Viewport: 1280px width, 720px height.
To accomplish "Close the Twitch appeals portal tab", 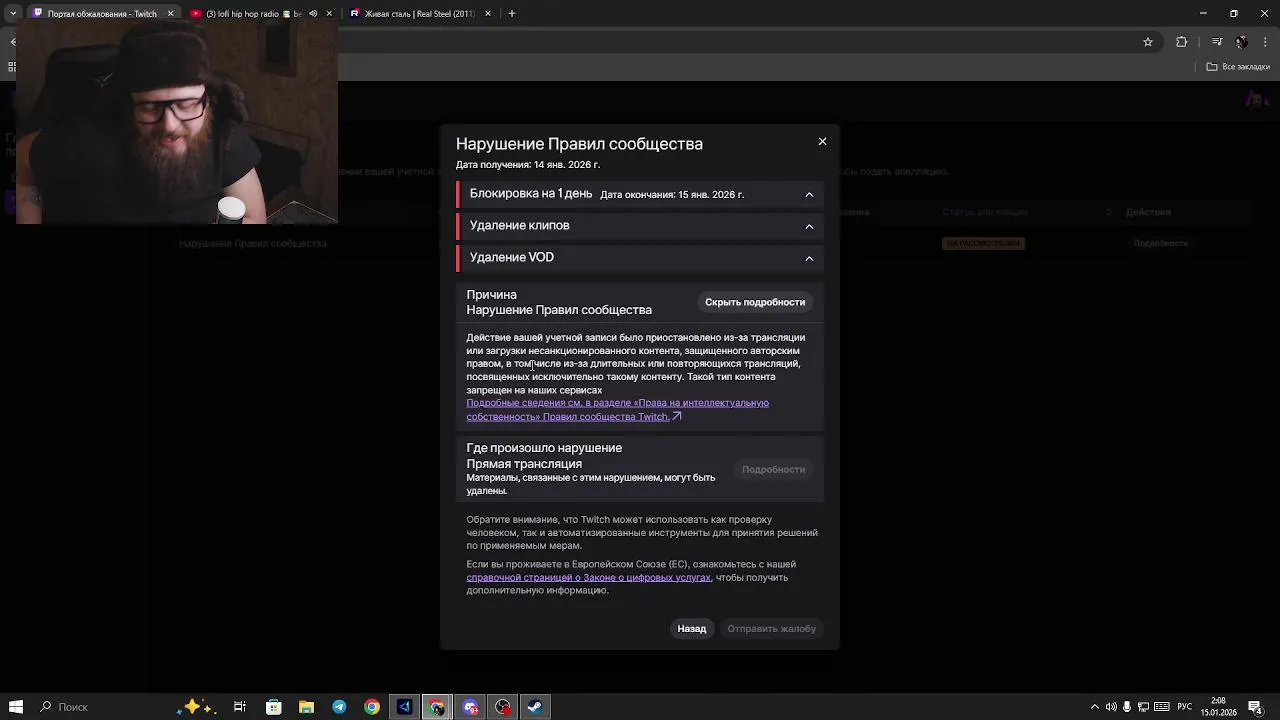I will click(x=170, y=14).
